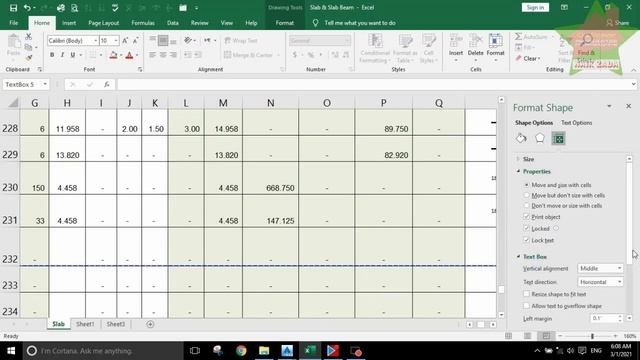Open Vertical alignment dropdown
Screen dimensions: 640x360
[600, 269]
